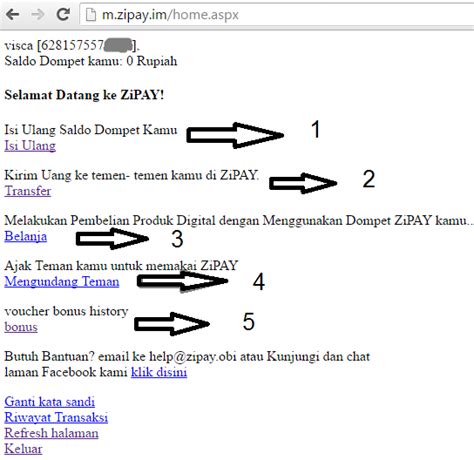Click the Melakukan Pembelian Produk Digital text
The image size is (474, 460).
[x=238, y=220]
